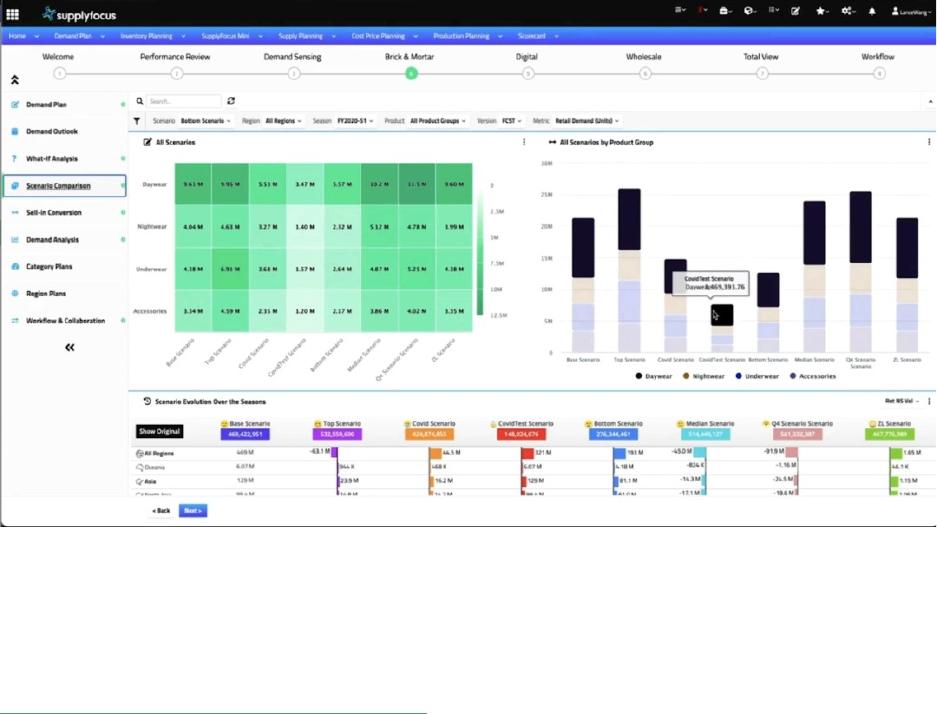This screenshot has height=714, width=937.
Task: Open Cost Price Planning menu in navigation bar
Action: coord(384,36)
